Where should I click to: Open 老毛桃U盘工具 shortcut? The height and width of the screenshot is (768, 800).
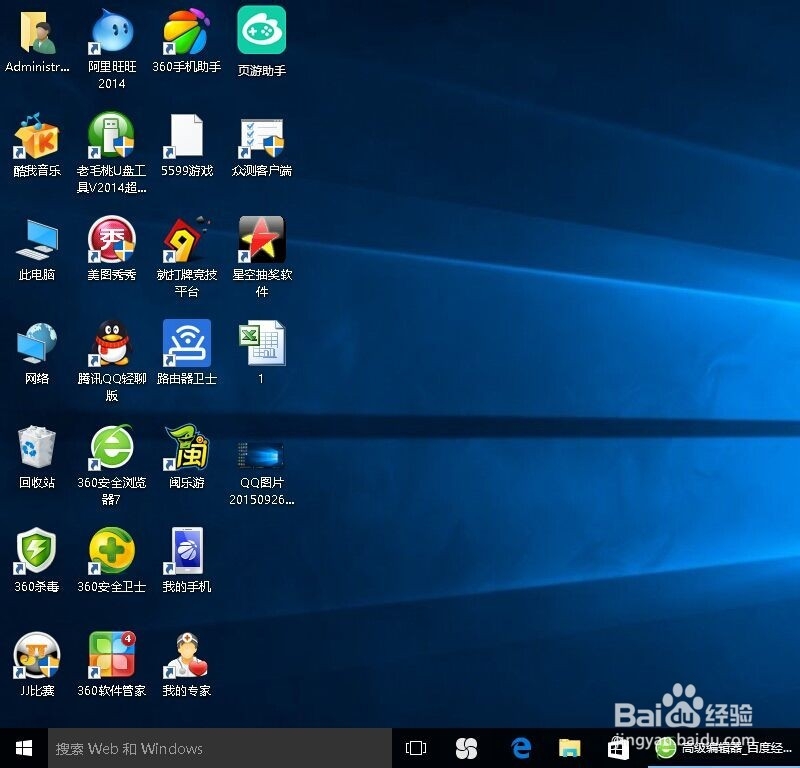[111, 135]
